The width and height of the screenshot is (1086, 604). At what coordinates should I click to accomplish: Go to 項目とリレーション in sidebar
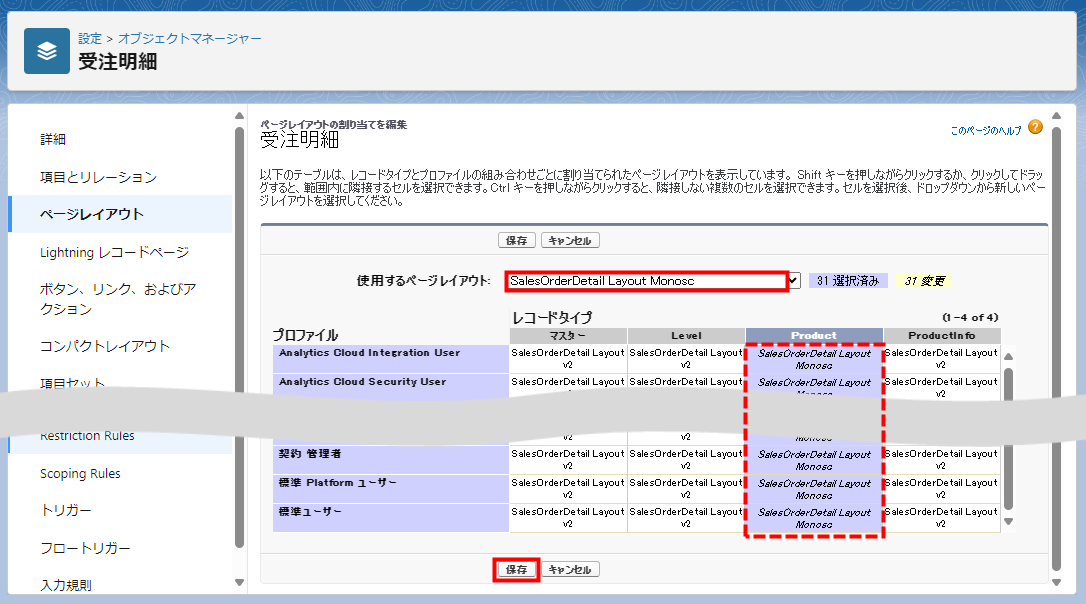click(98, 177)
